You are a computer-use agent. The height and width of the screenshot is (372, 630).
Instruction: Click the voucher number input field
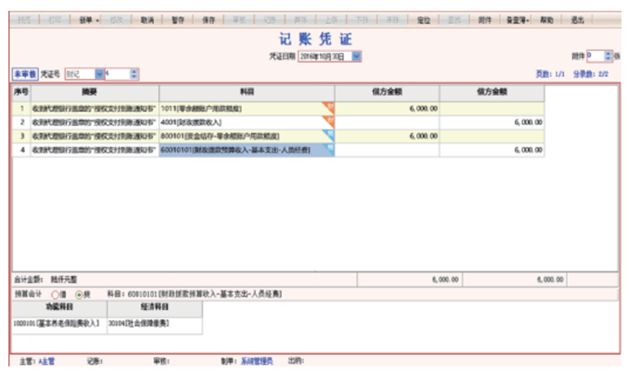coord(117,74)
